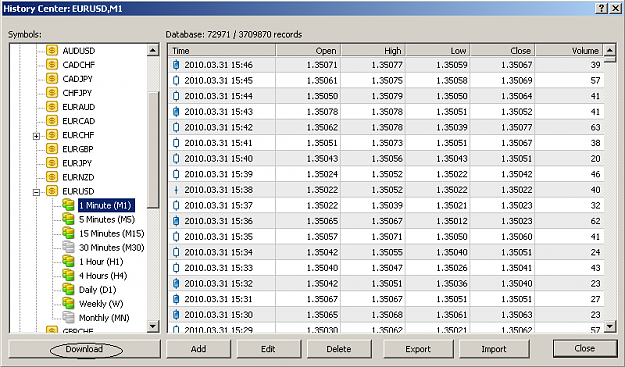Screen dimensions: 625x367
Task: Sort by the Close column header
Action: (503, 50)
